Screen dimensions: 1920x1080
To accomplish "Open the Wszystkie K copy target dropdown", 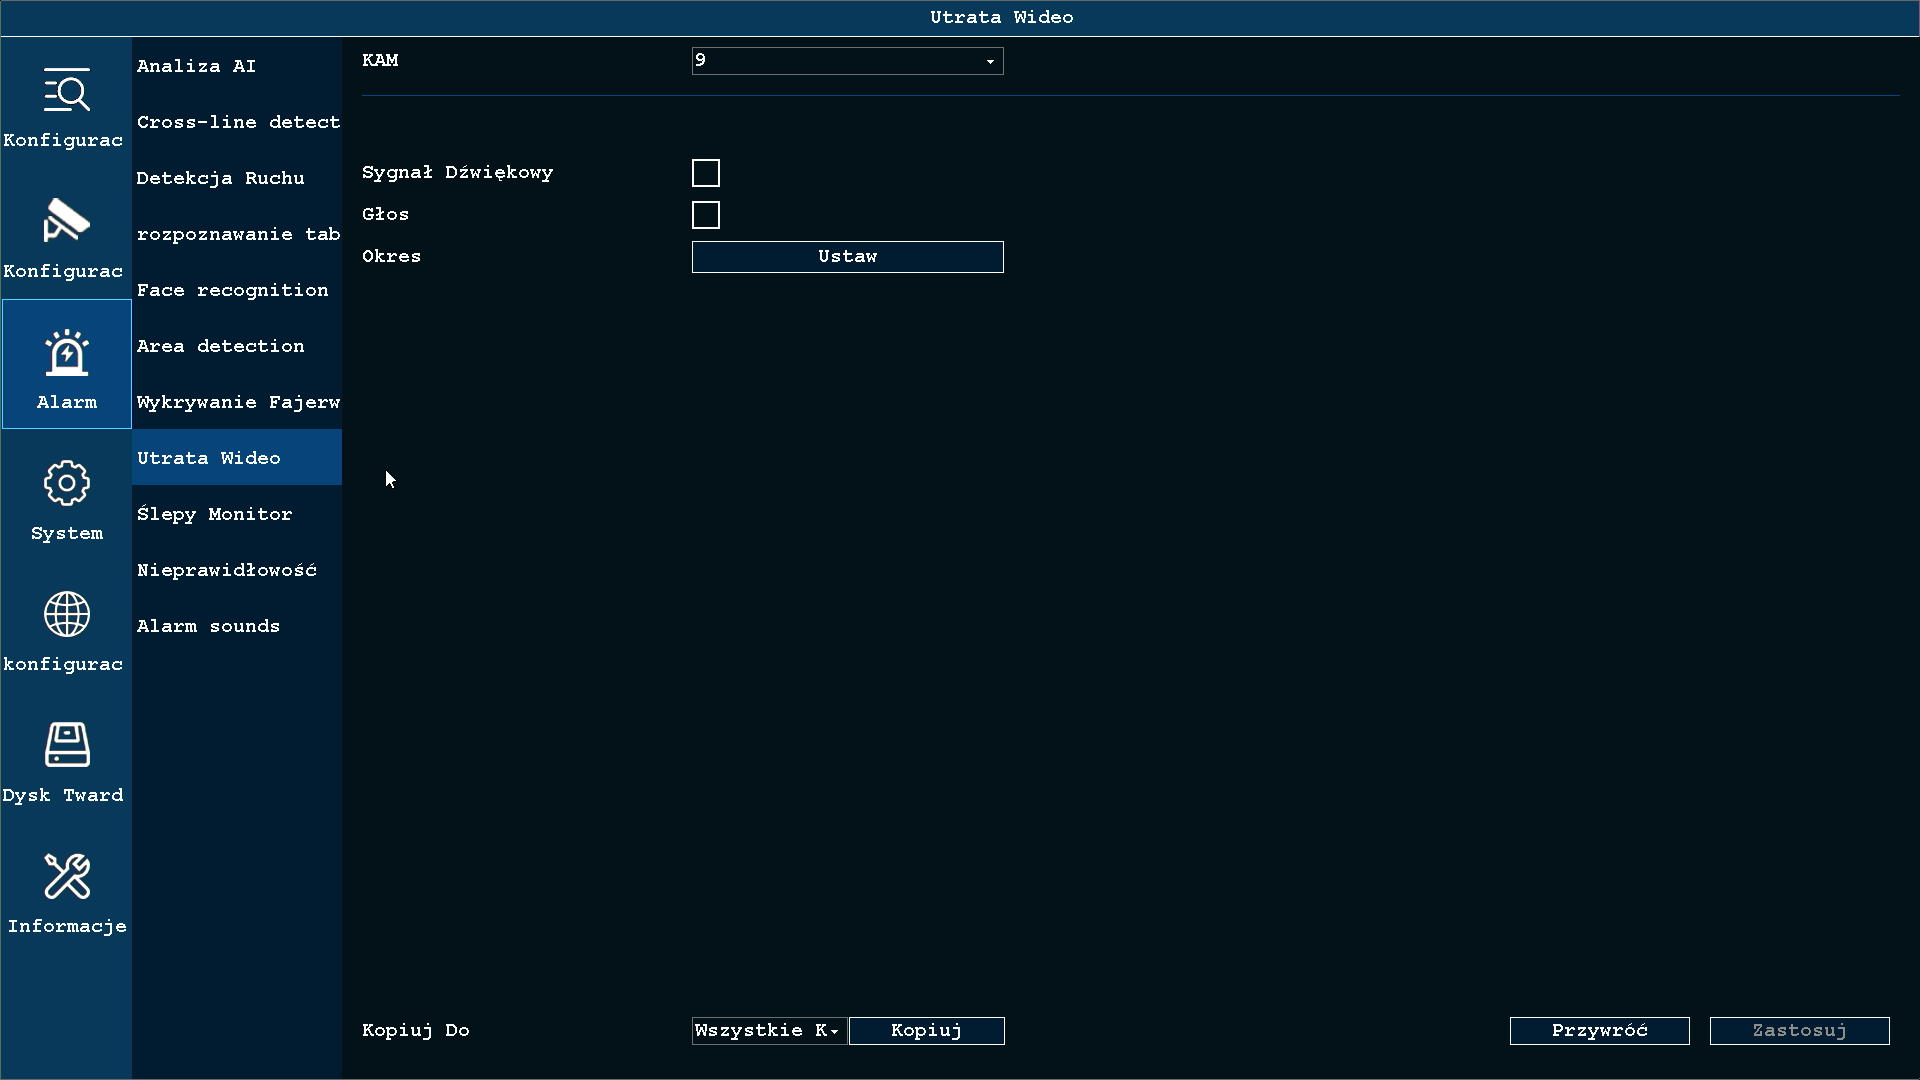I will [x=769, y=1031].
